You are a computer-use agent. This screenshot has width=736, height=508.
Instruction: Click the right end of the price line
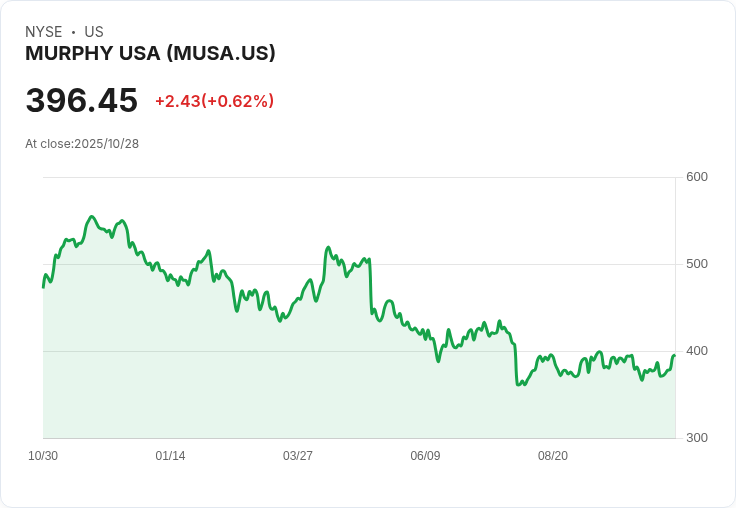click(x=675, y=356)
